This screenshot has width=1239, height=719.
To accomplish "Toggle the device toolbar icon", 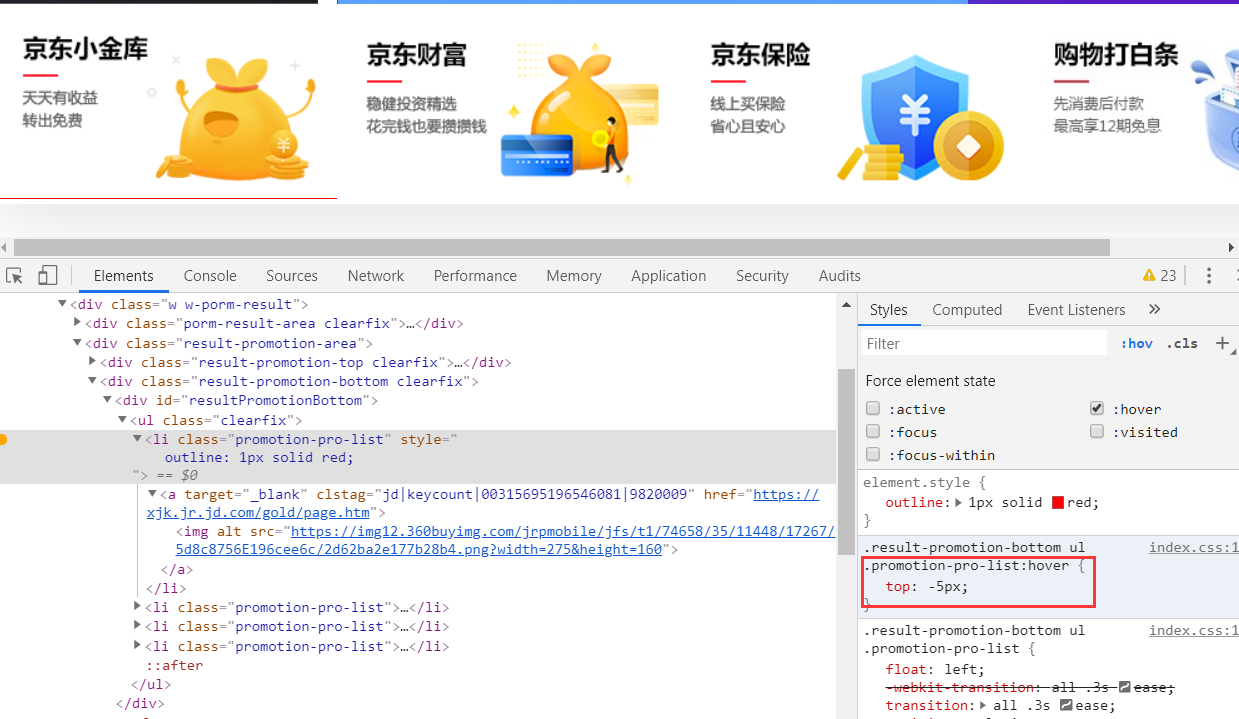I will pos(47,276).
